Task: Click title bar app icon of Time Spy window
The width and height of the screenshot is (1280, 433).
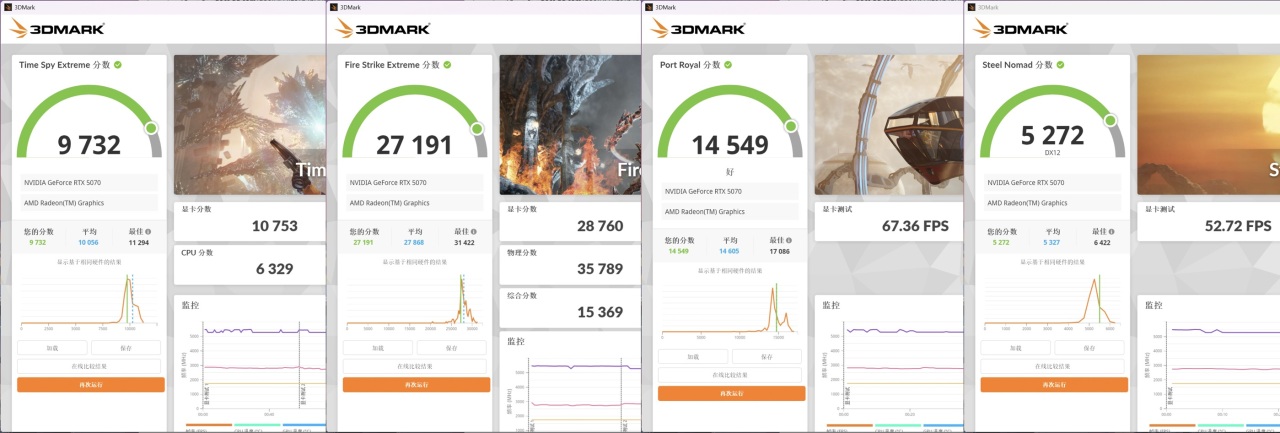Action: pos(7,7)
